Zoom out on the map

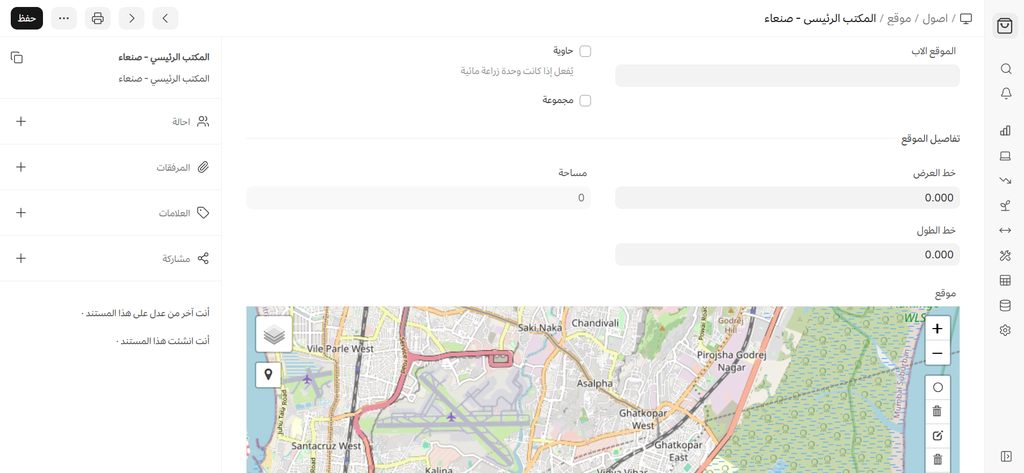tap(937, 353)
